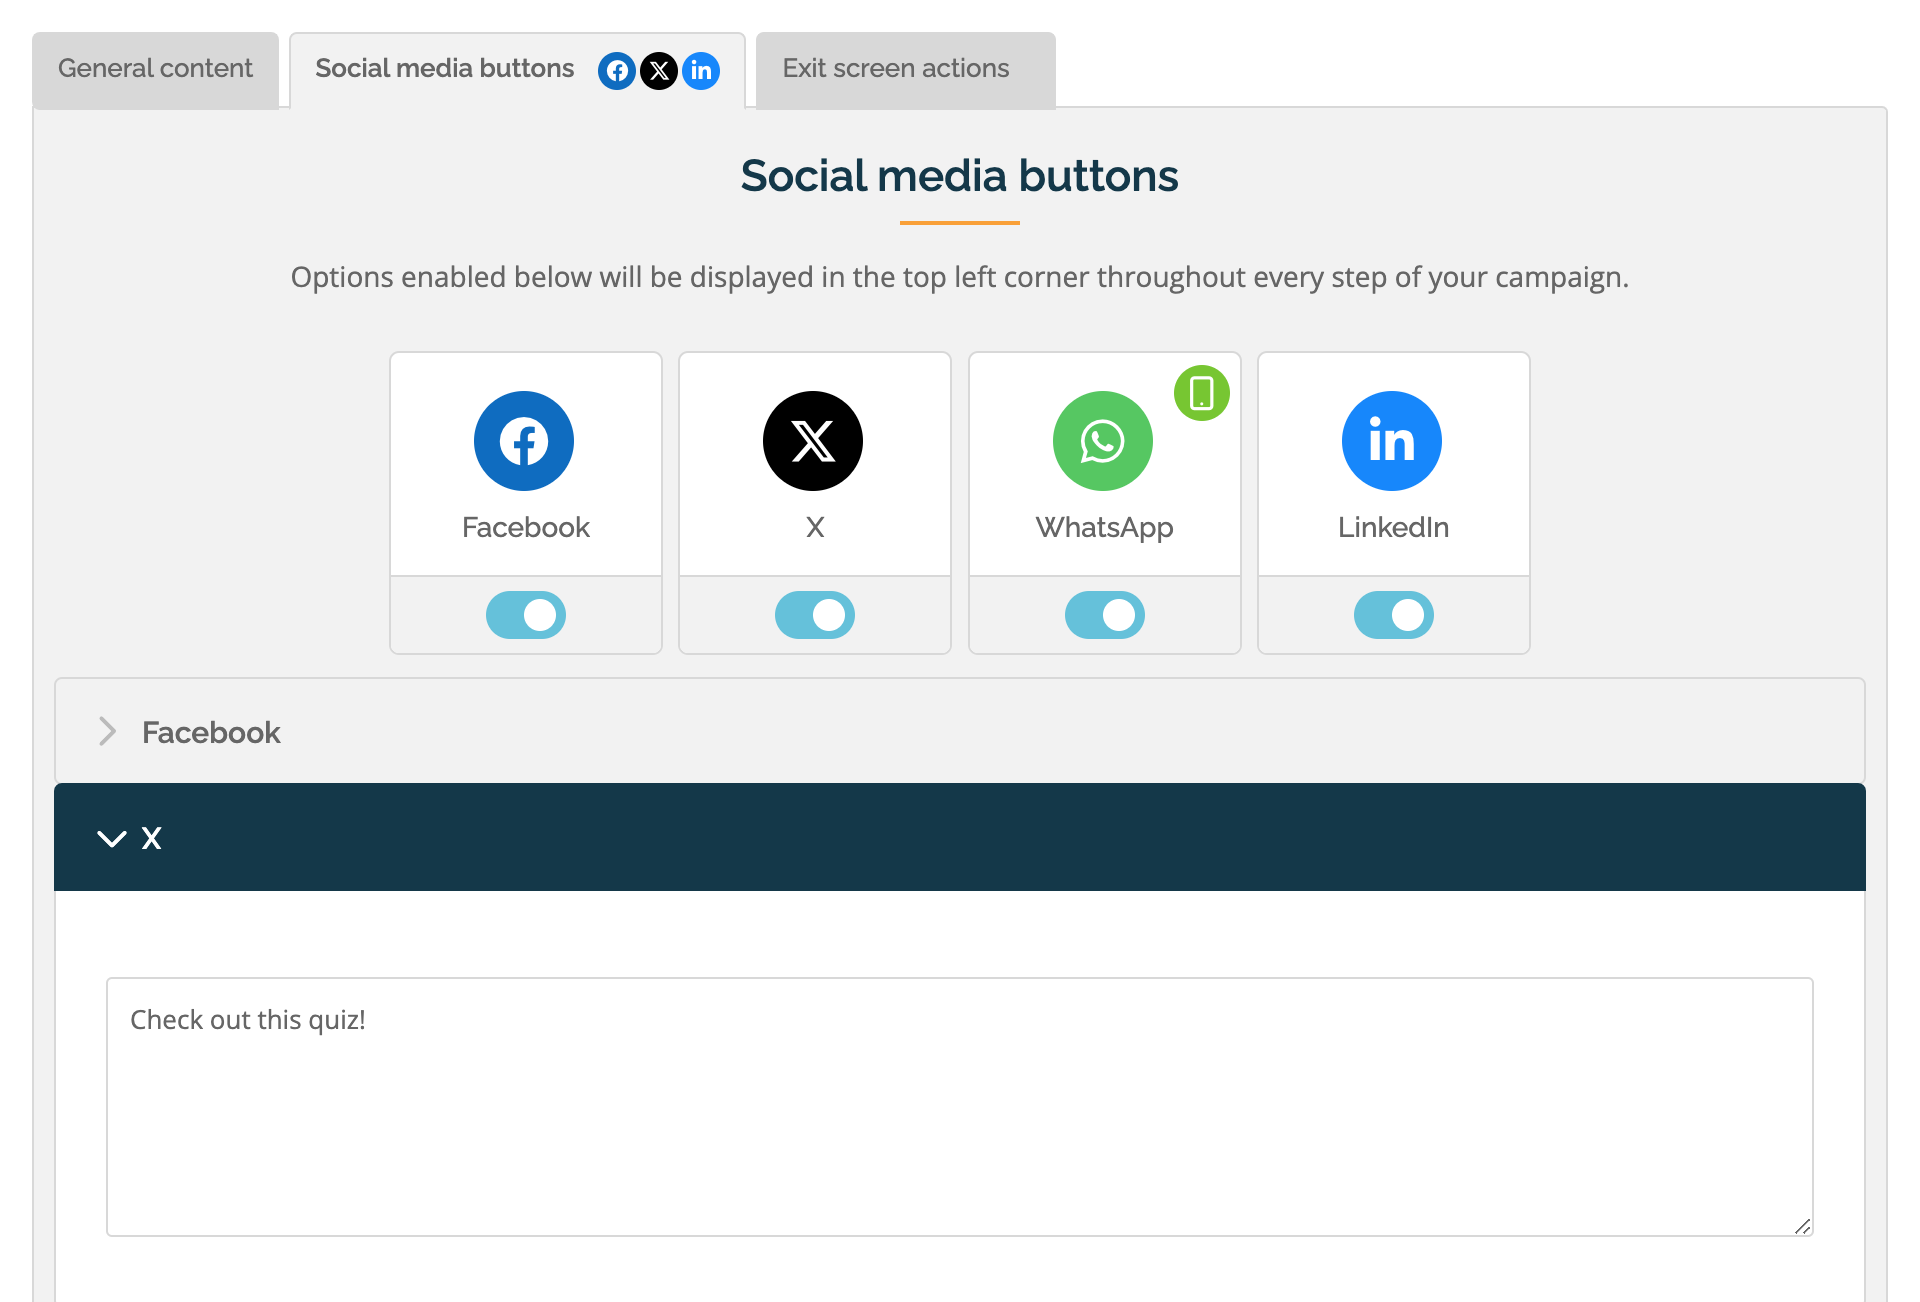Screen dimensions: 1920x1302
Task: Click the 'Options enabled below' description text
Action: [x=960, y=277]
